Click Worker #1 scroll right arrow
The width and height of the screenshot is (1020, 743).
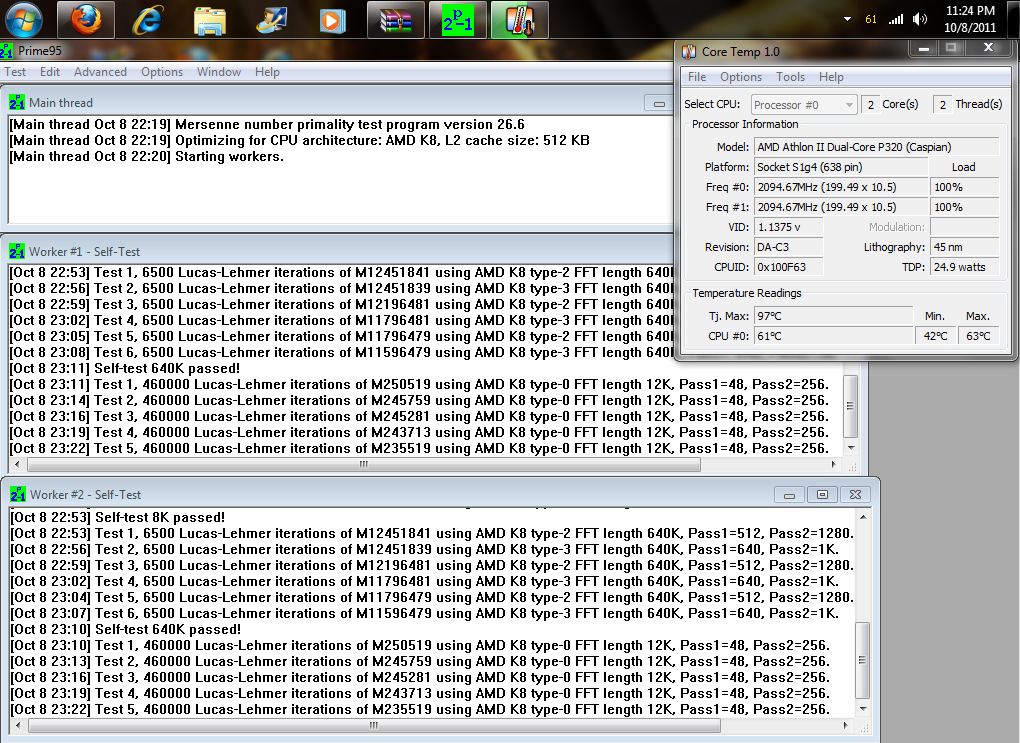(833, 465)
